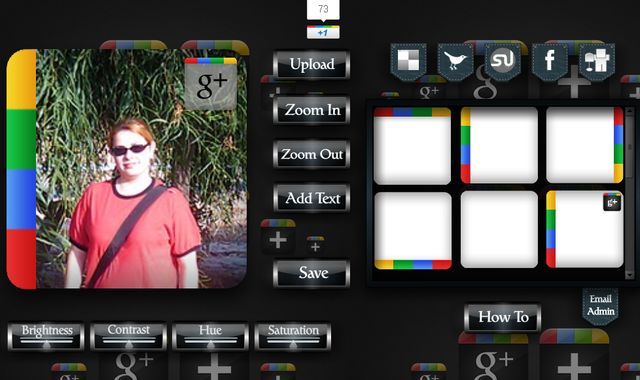Share via the Facebook icon

point(550,61)
